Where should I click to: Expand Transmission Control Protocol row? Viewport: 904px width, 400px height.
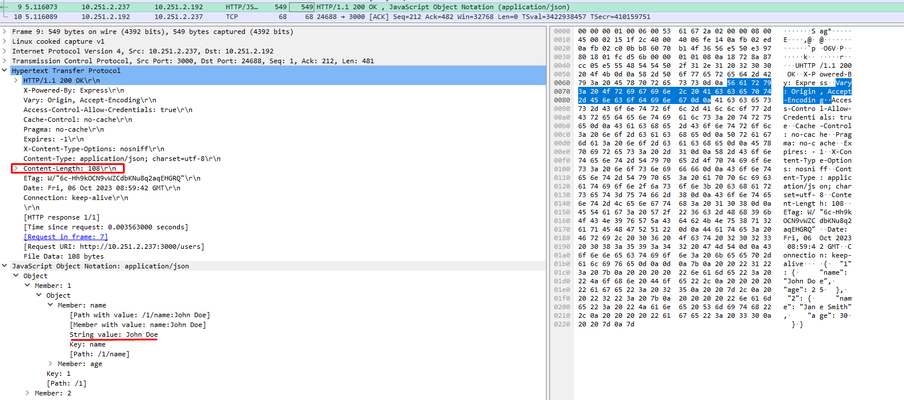tap(5, 61)
